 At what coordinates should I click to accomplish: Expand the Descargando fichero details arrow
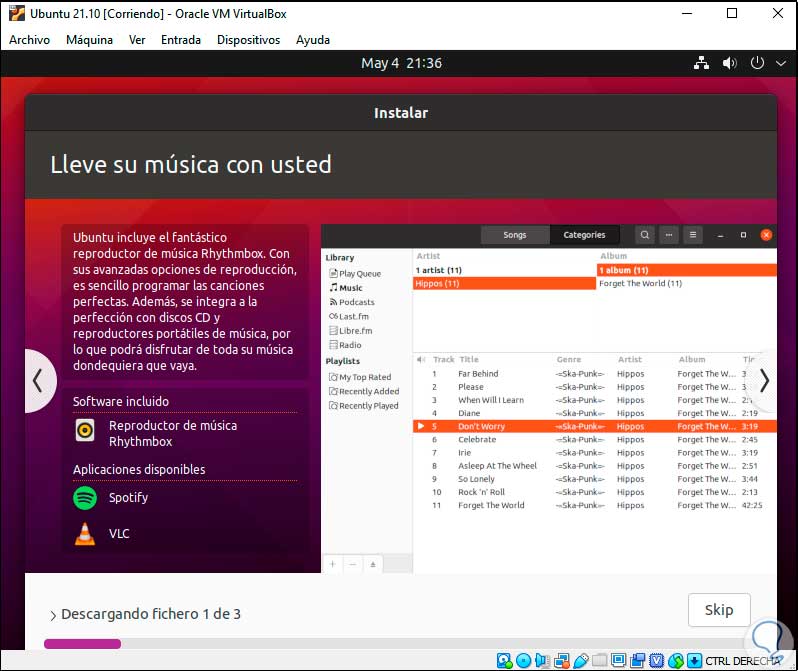pos(53,616)
